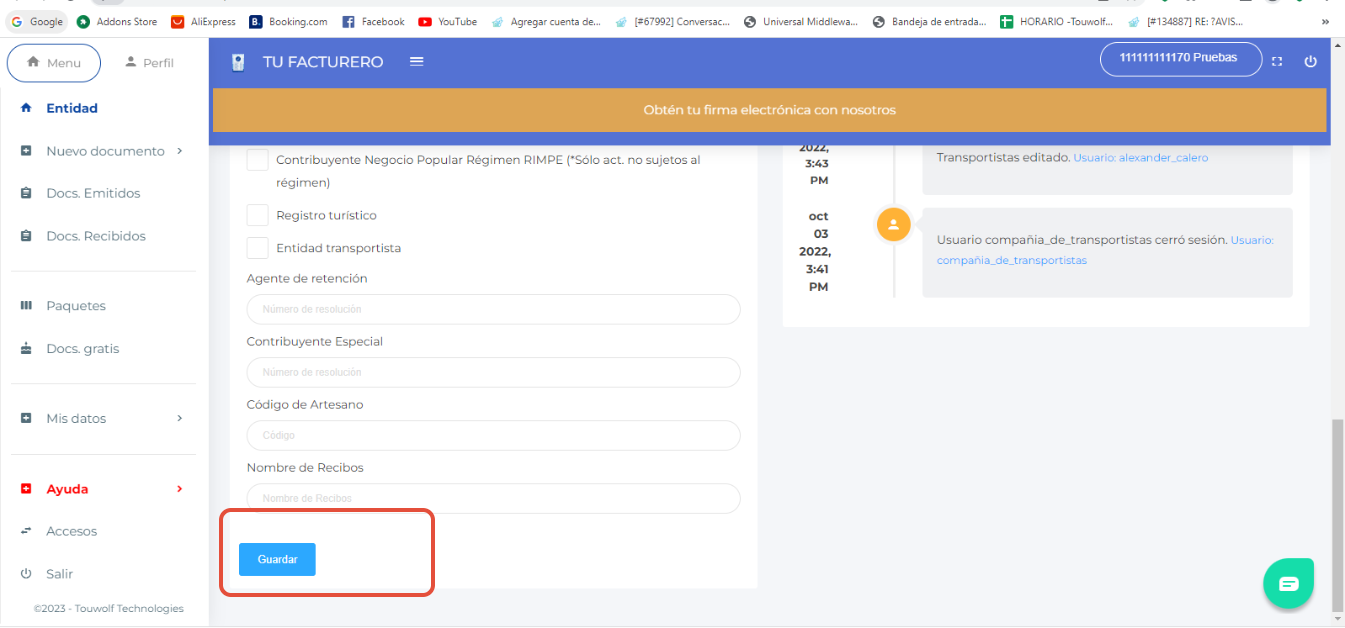Click the Docs. gratis cake icon
This screenshot has height=628, width=1345.
coord(26,349)
